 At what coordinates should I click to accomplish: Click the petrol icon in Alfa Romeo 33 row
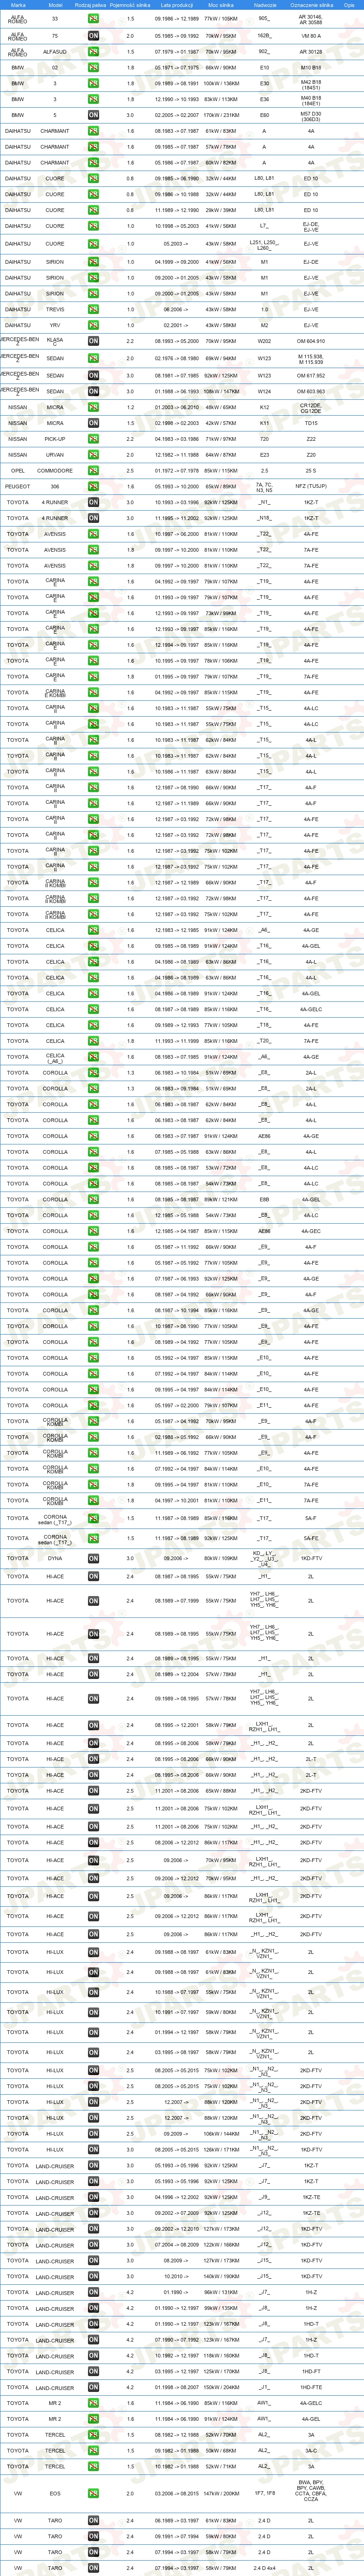tap(93, 19)
